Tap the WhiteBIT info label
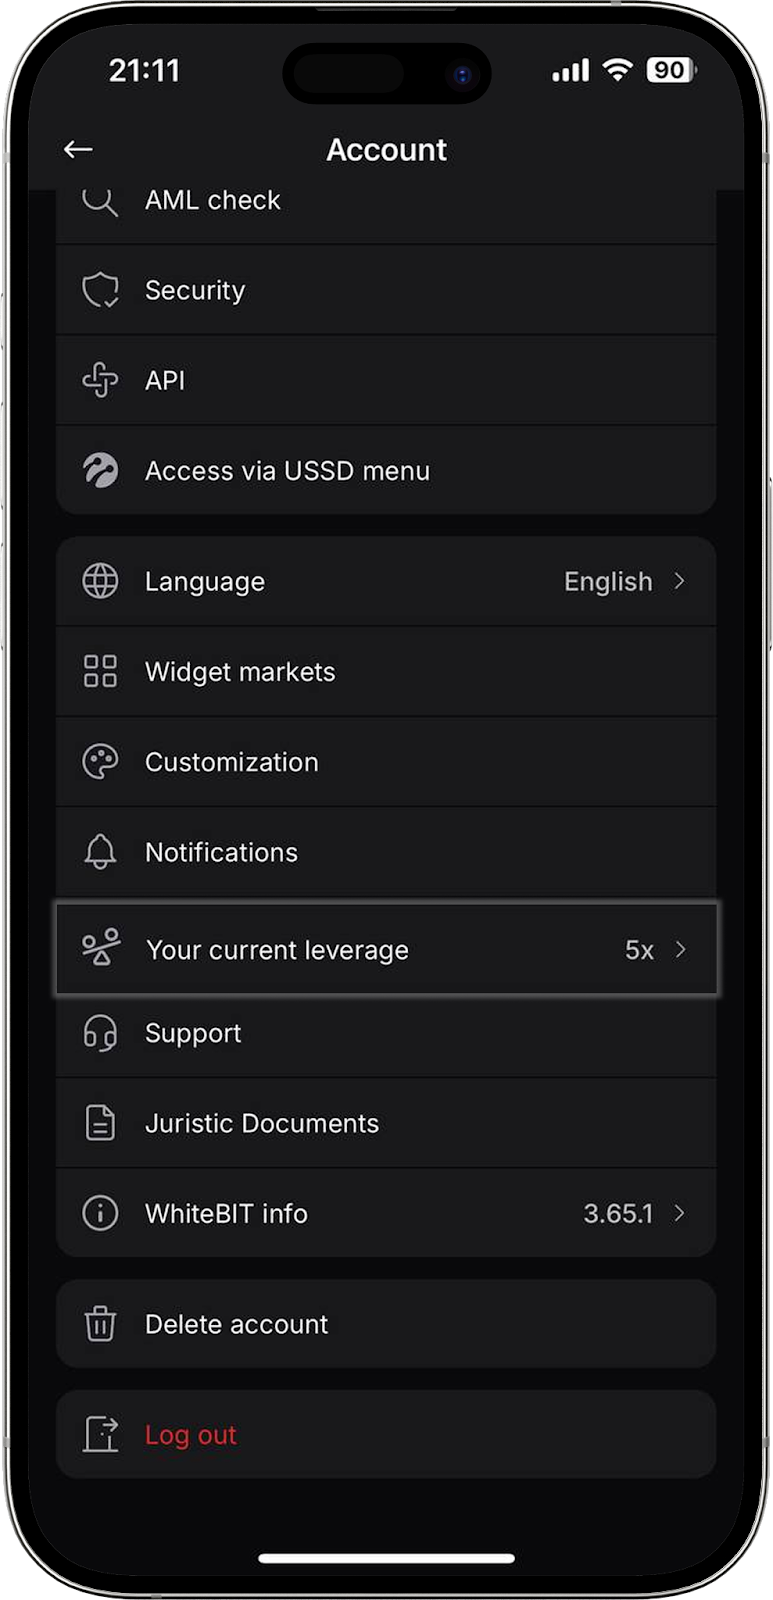773x1600 pixels. coord(226,1213)
